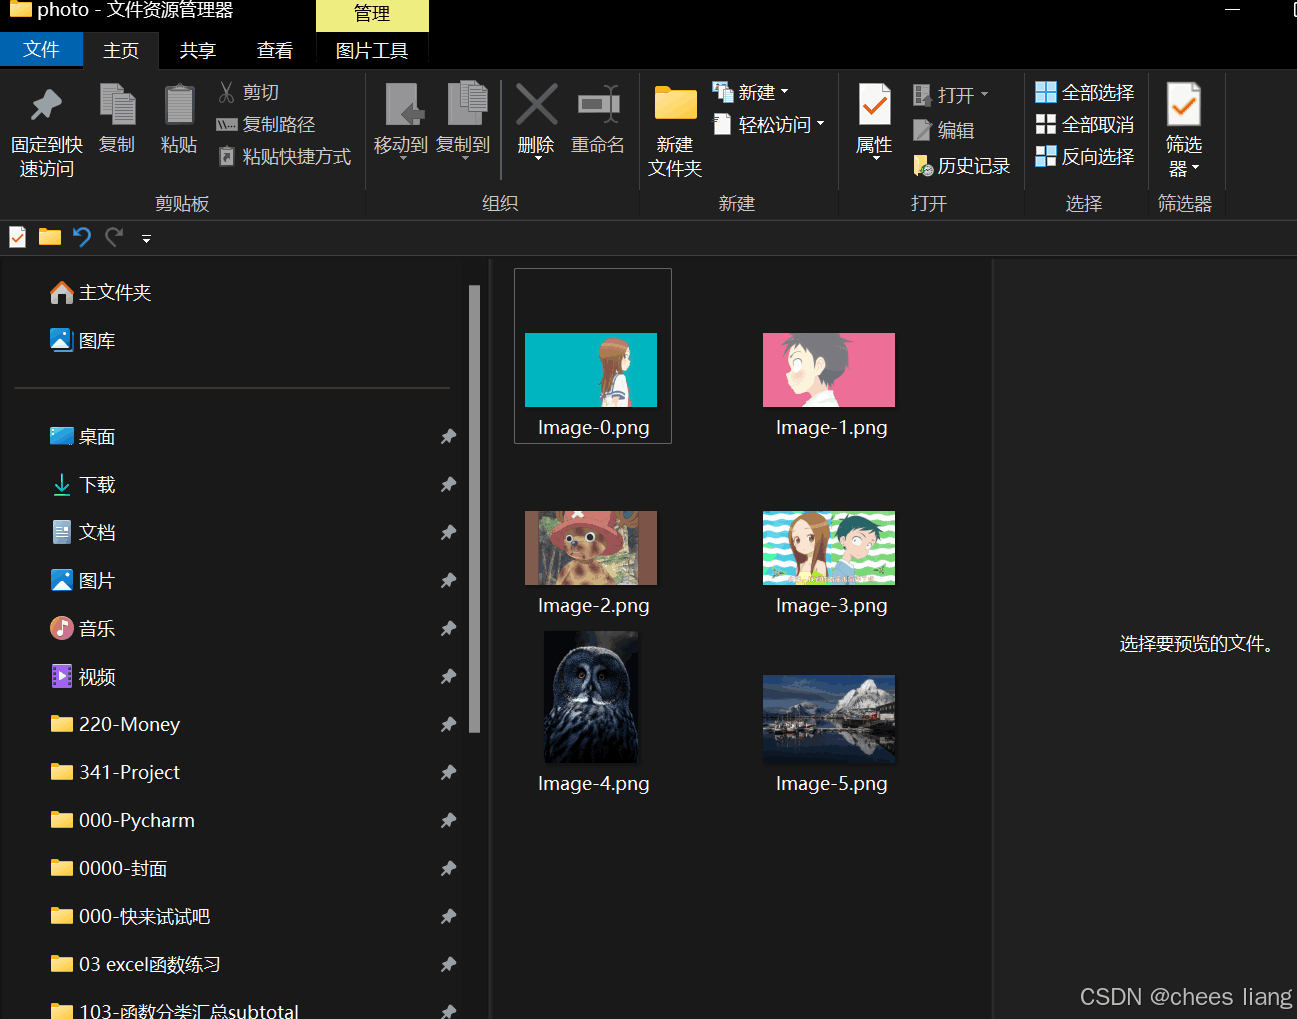Open the quick access toolbar customize arrow

tap(146, 238)
